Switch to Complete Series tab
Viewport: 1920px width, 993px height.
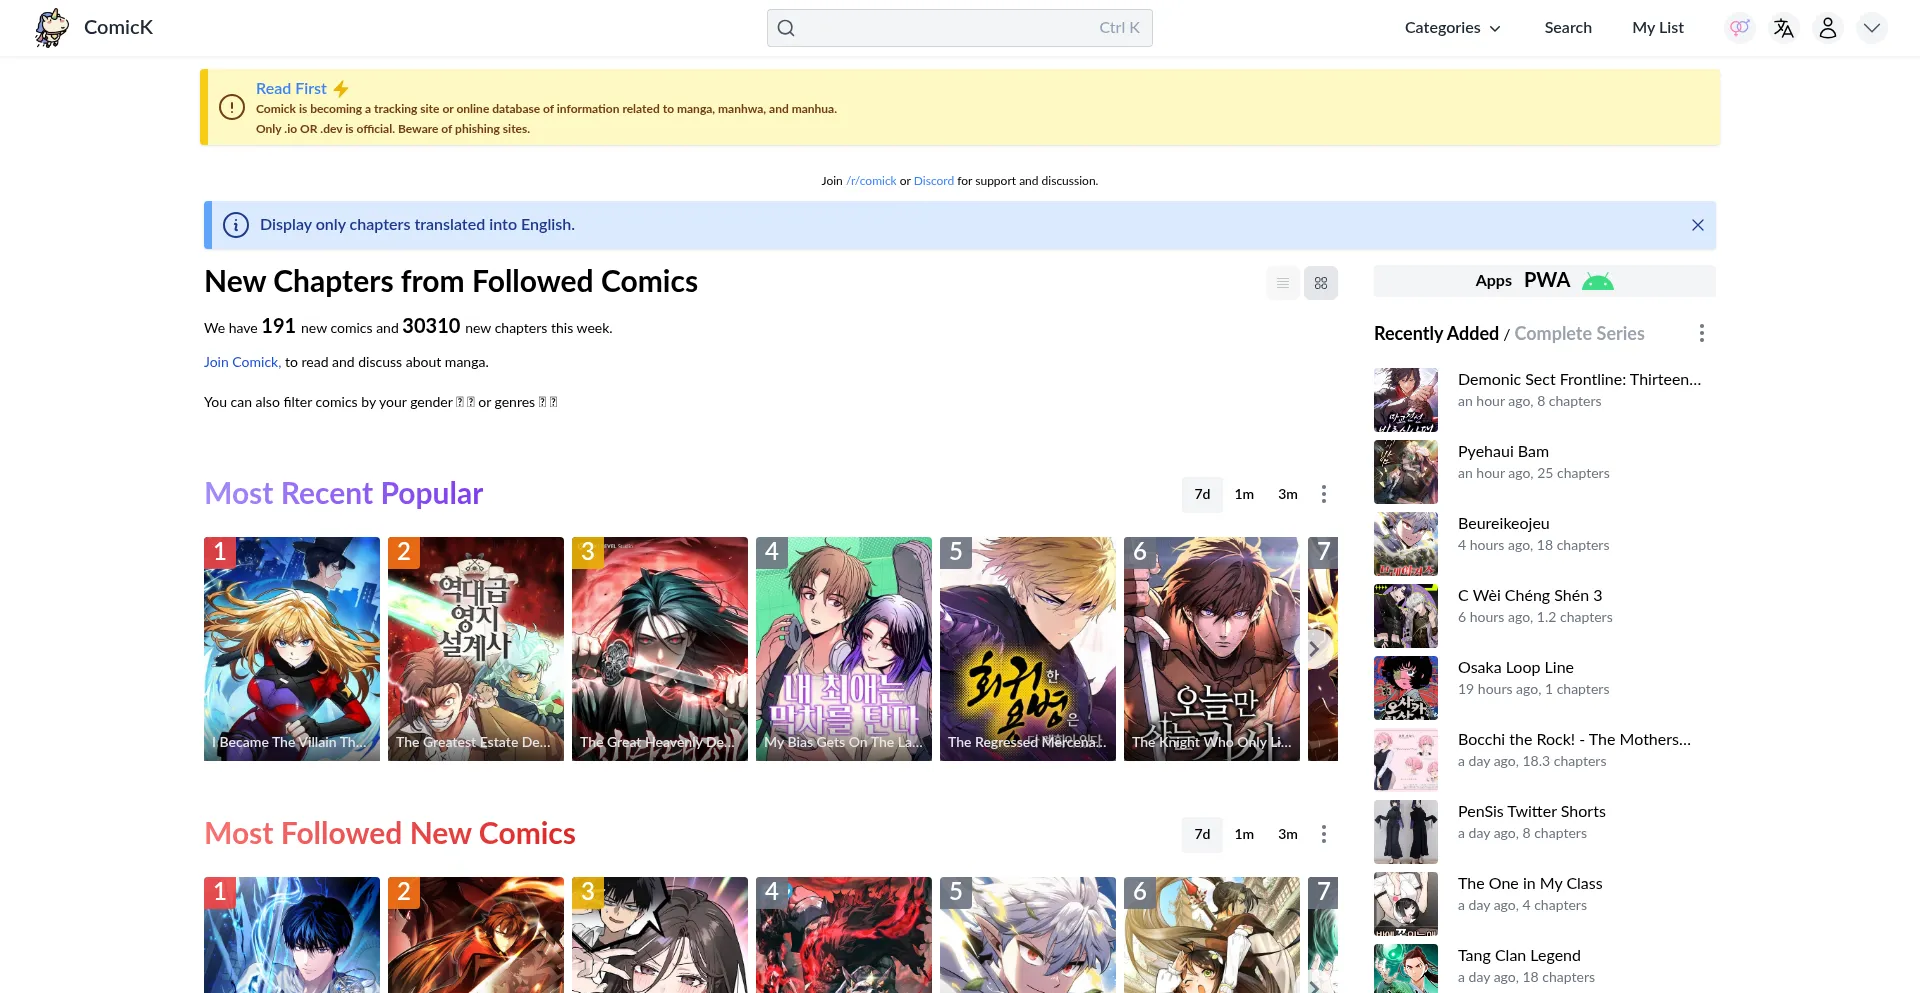click(1579, 334)
